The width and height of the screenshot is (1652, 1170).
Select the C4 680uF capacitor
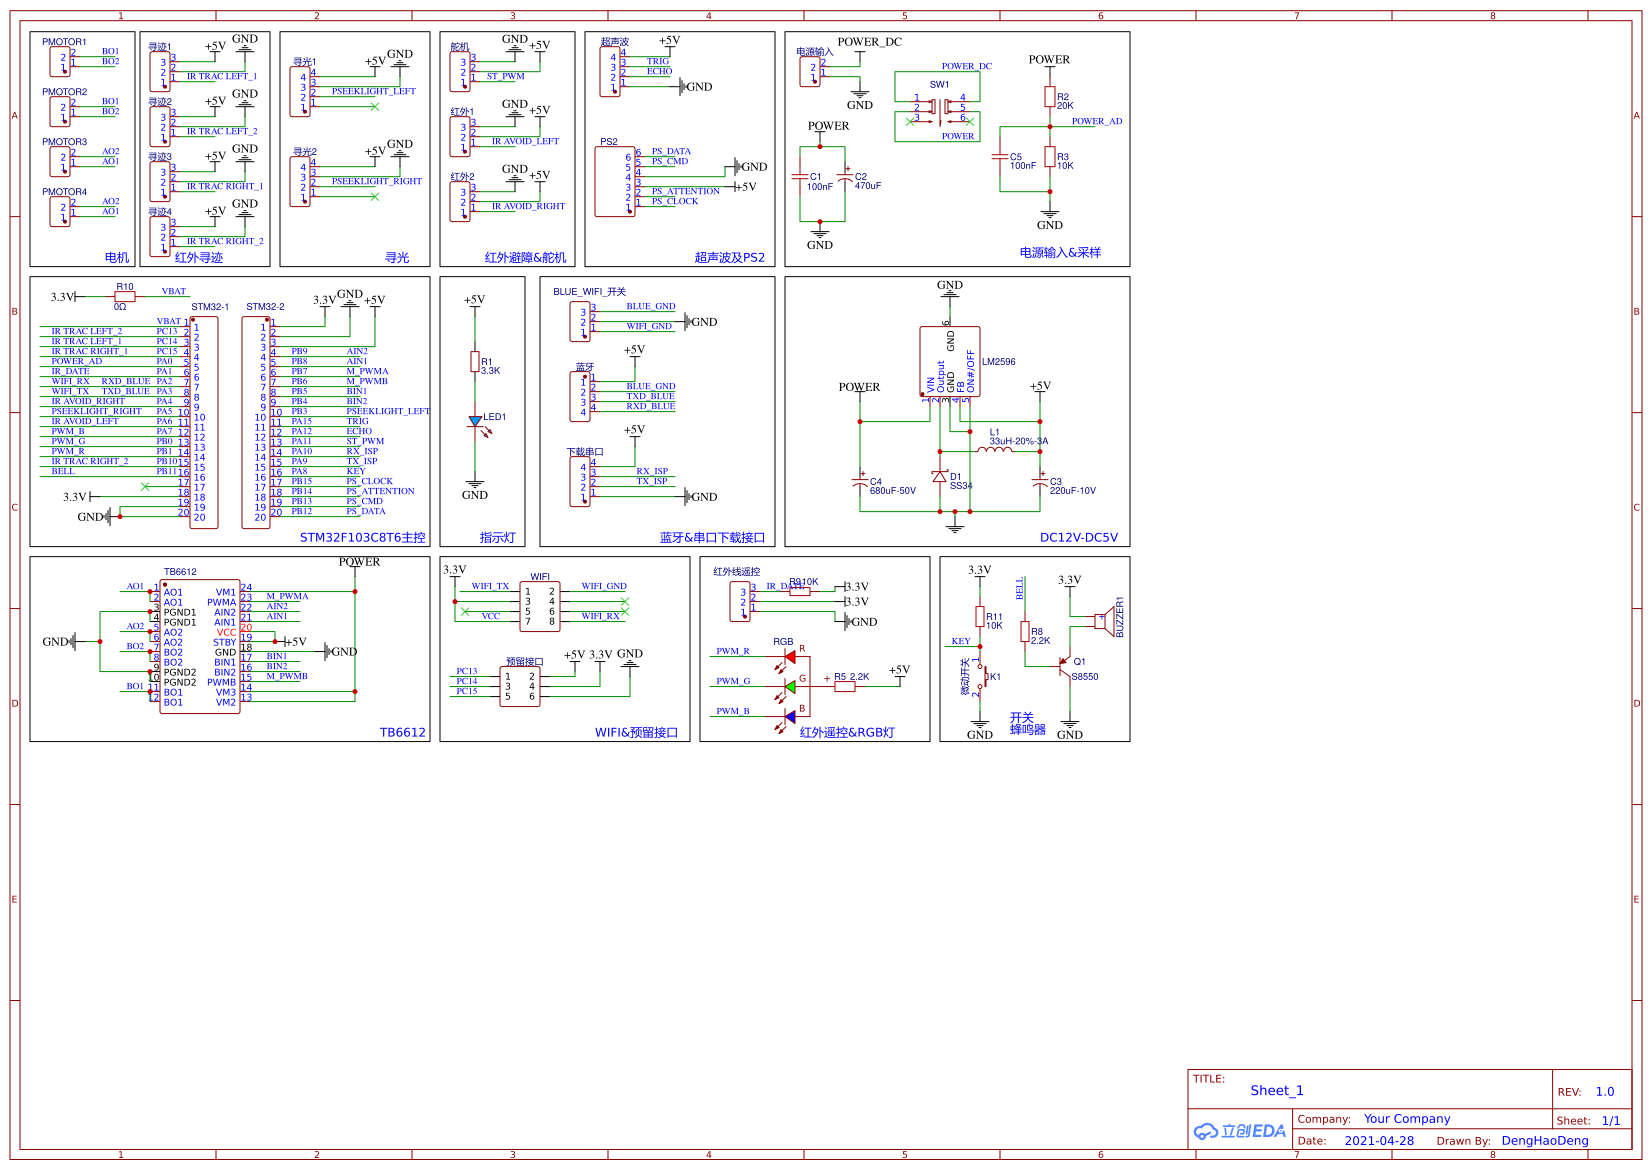[x=860, y=482]
